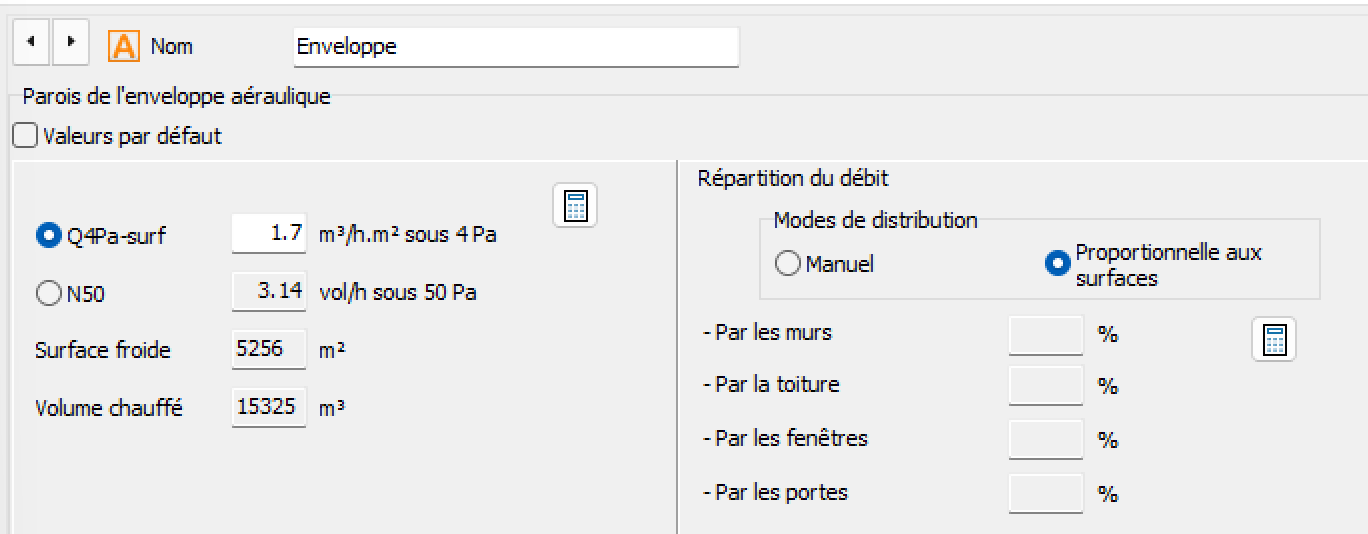Viewport: 1368px width, 534px height.
Task: Click the Q4Pa-surf value field 1.7
Action: tap(269, 235)
